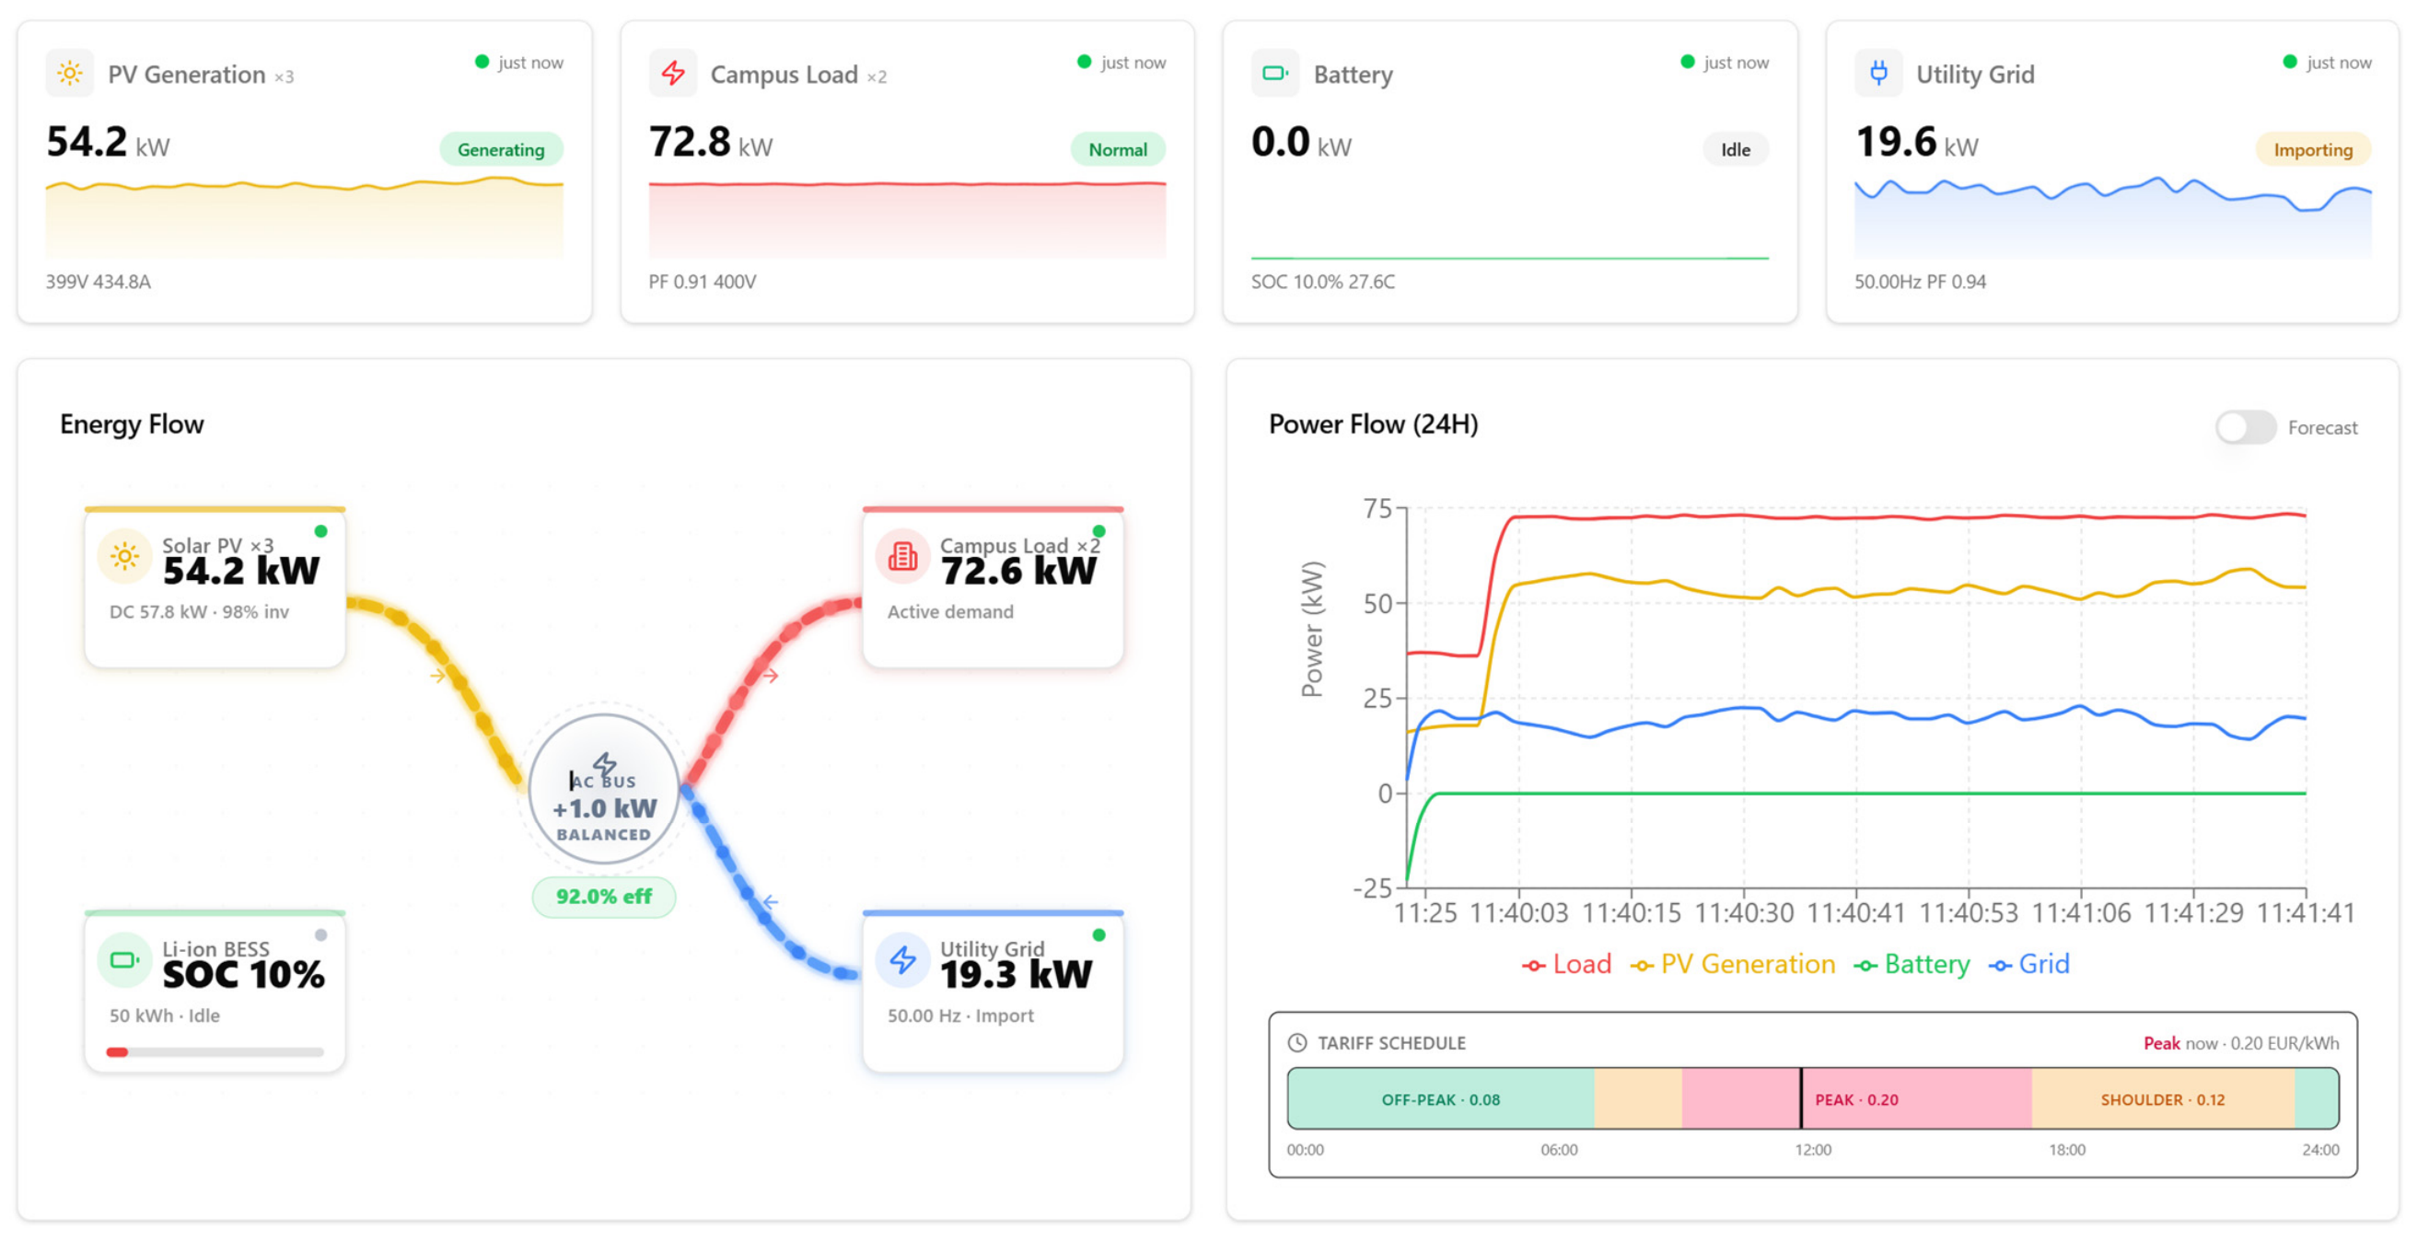Click the Importing status badge
The width and height of the screenshot is (2417, 1241).
2313,150
